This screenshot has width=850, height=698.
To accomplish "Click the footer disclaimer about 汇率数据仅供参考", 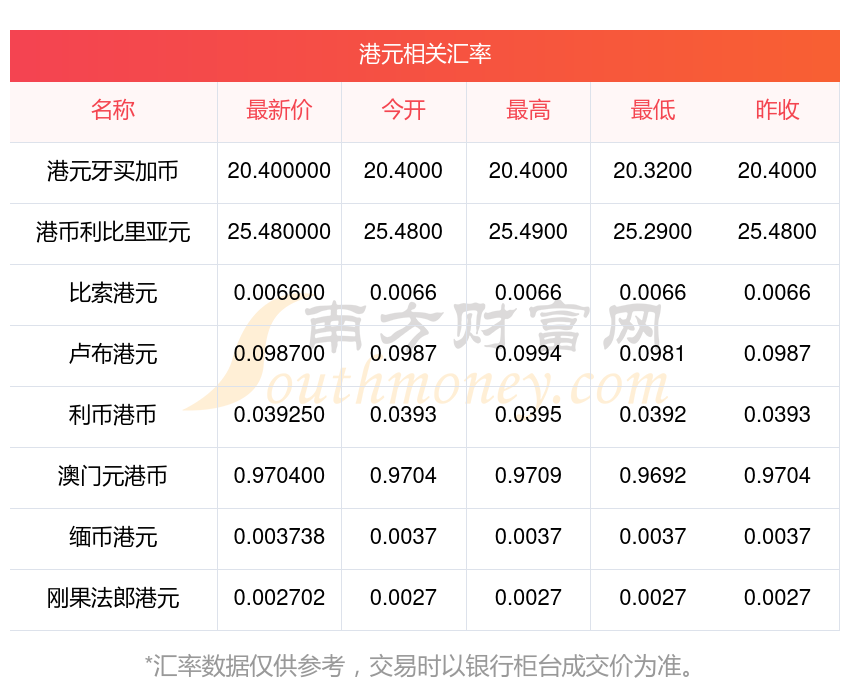I will (420, 665).
